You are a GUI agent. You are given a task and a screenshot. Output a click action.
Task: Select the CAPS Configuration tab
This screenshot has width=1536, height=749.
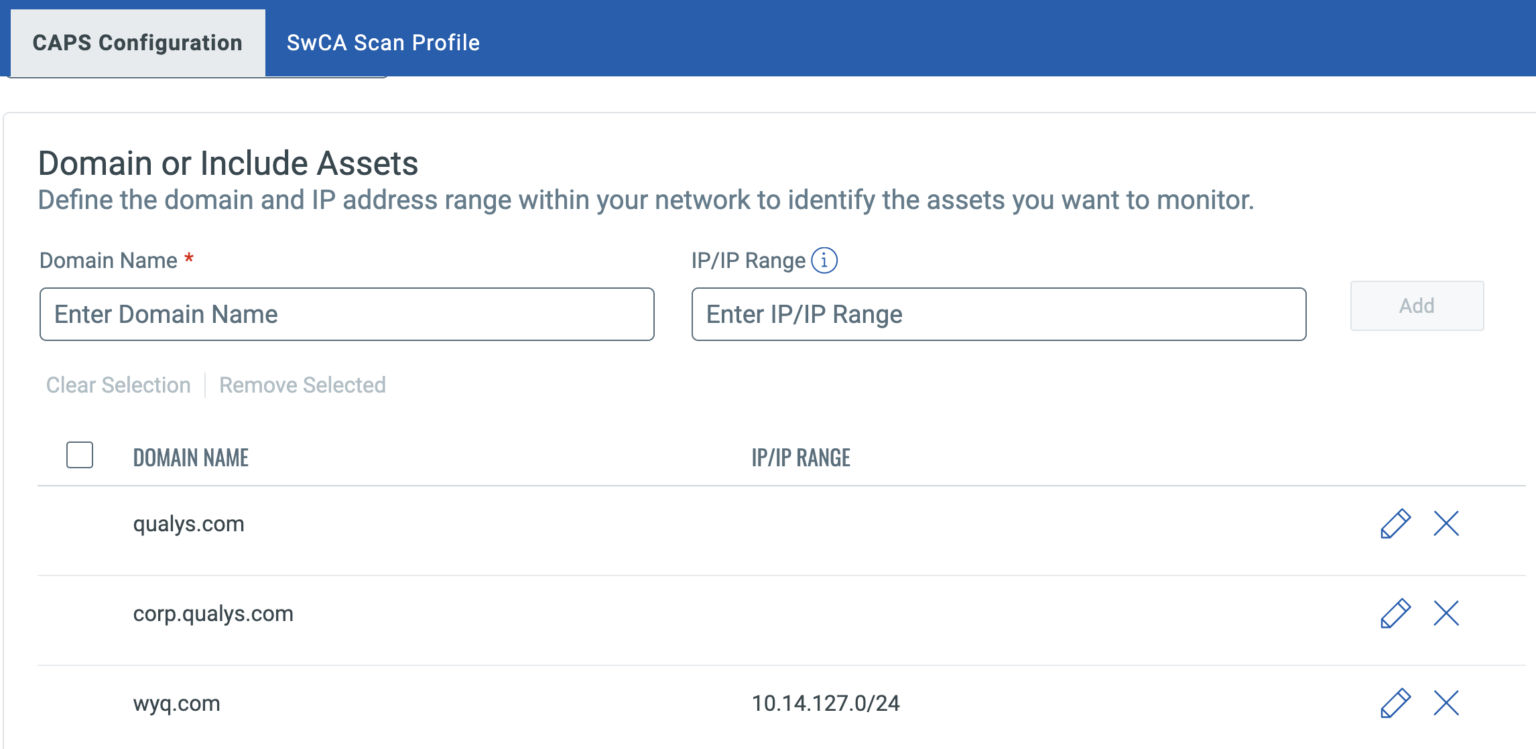(136, 42)
